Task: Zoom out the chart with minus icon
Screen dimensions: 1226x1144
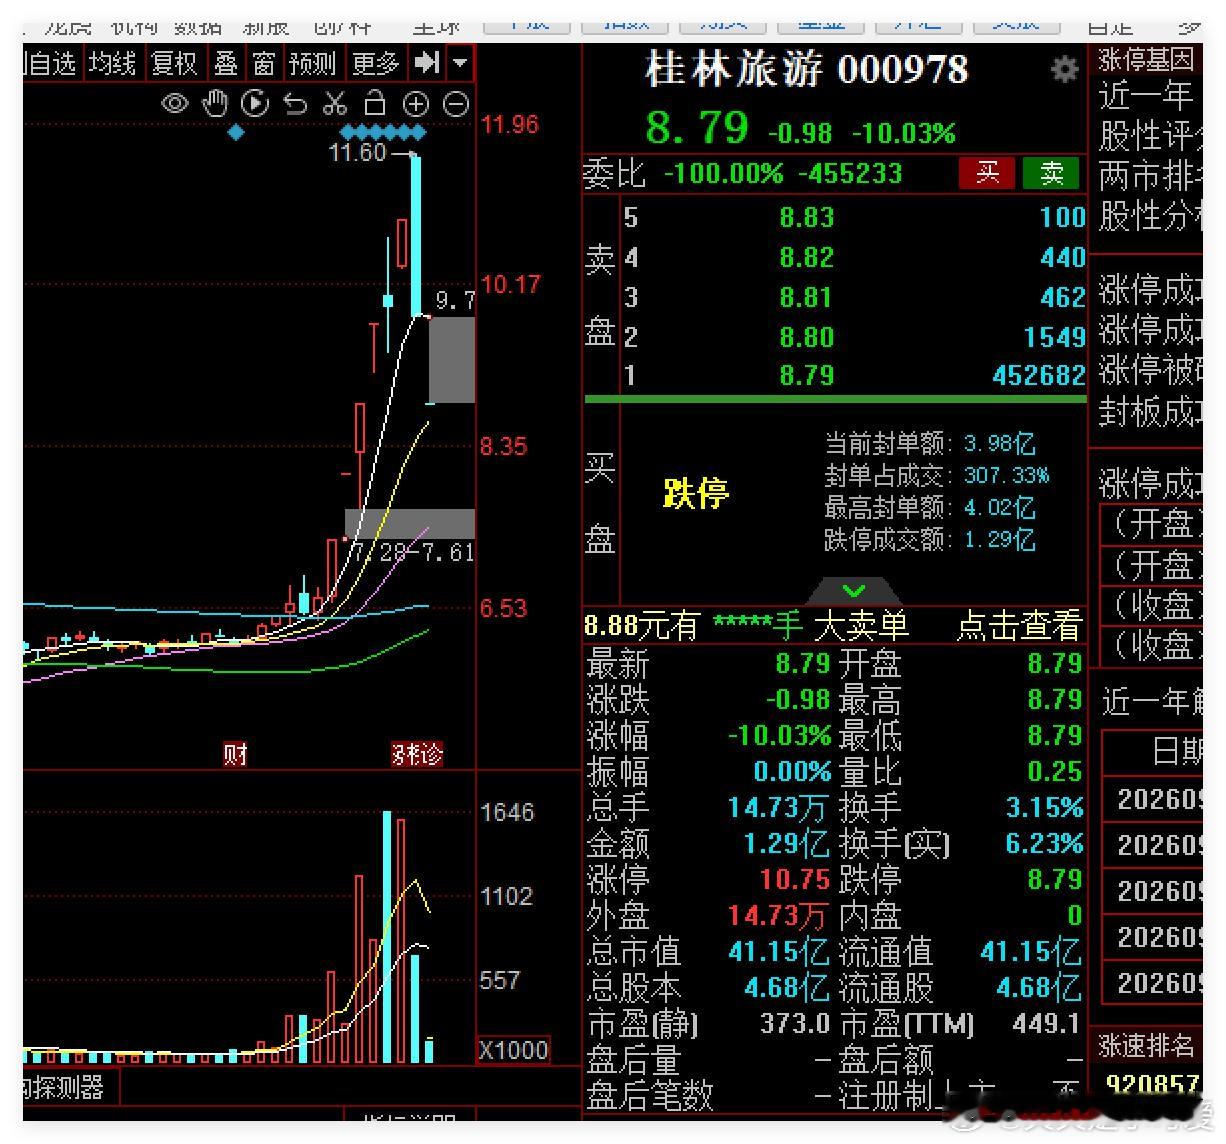Action: tap(455, 103)
